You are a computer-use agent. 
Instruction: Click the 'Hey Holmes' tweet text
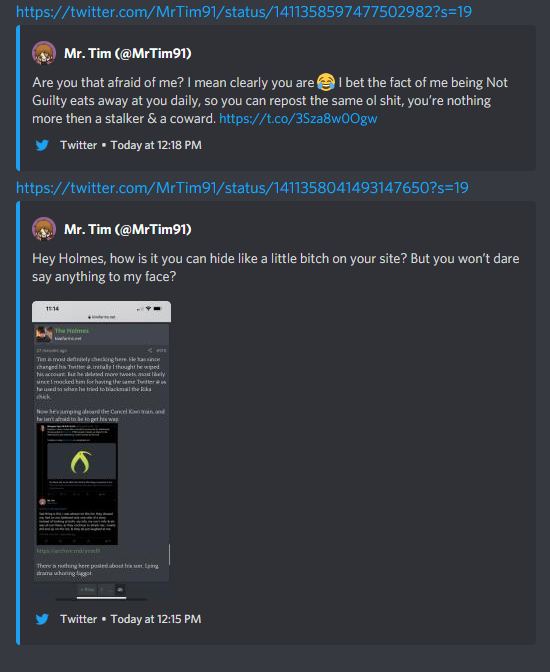pyautogui.click(x=276, y=267)
